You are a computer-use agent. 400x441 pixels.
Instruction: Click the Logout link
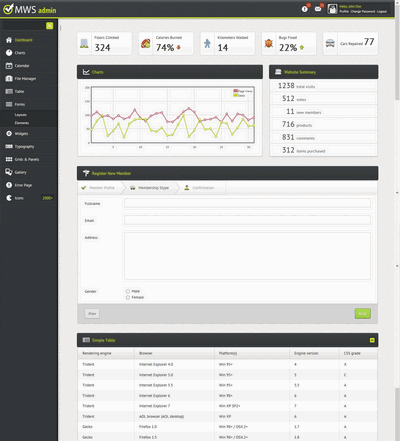point(382,11)
